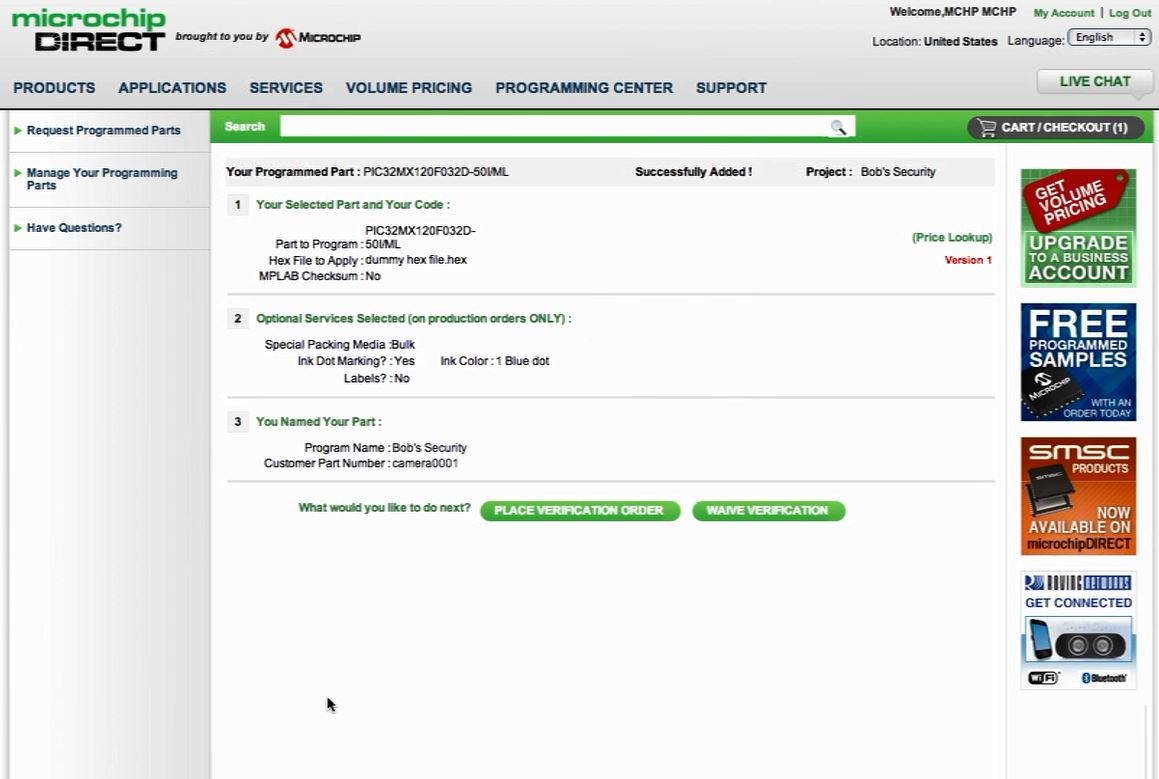Start a LIVE CHAT session
Viewport: 1159px width, 779px height.
1095,82
